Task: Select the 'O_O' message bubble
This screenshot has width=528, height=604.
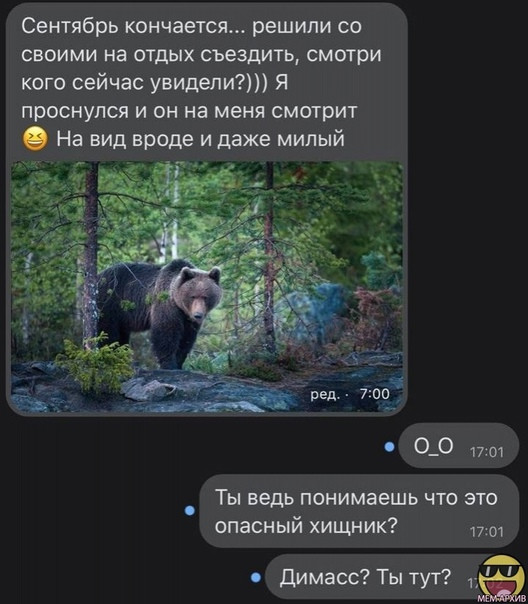Action: [458, 446]
